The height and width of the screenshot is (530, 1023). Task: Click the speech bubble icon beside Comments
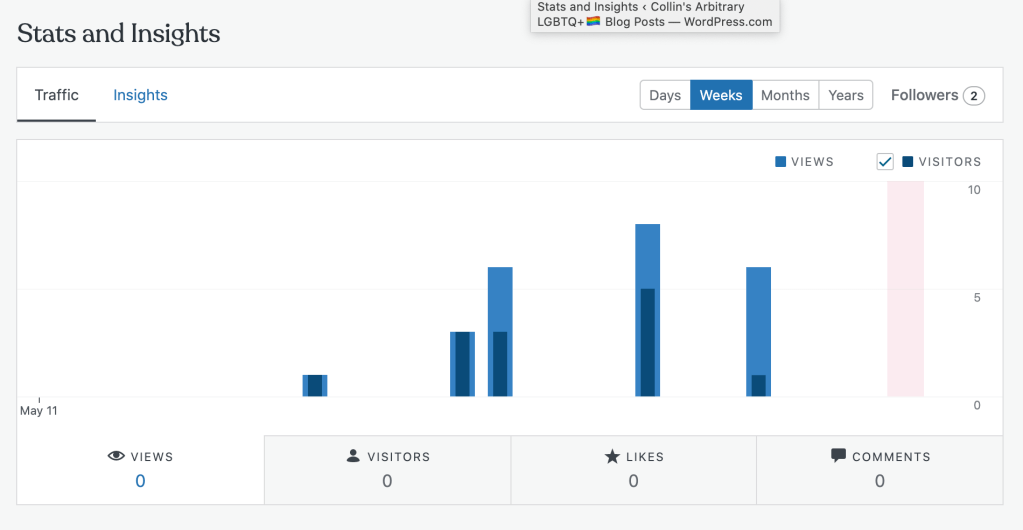click(x=838, y=455)
